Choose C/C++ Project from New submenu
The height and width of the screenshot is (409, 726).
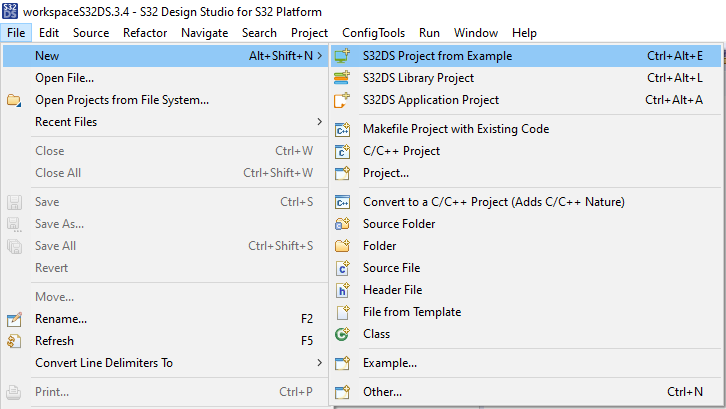coord(401,151)
